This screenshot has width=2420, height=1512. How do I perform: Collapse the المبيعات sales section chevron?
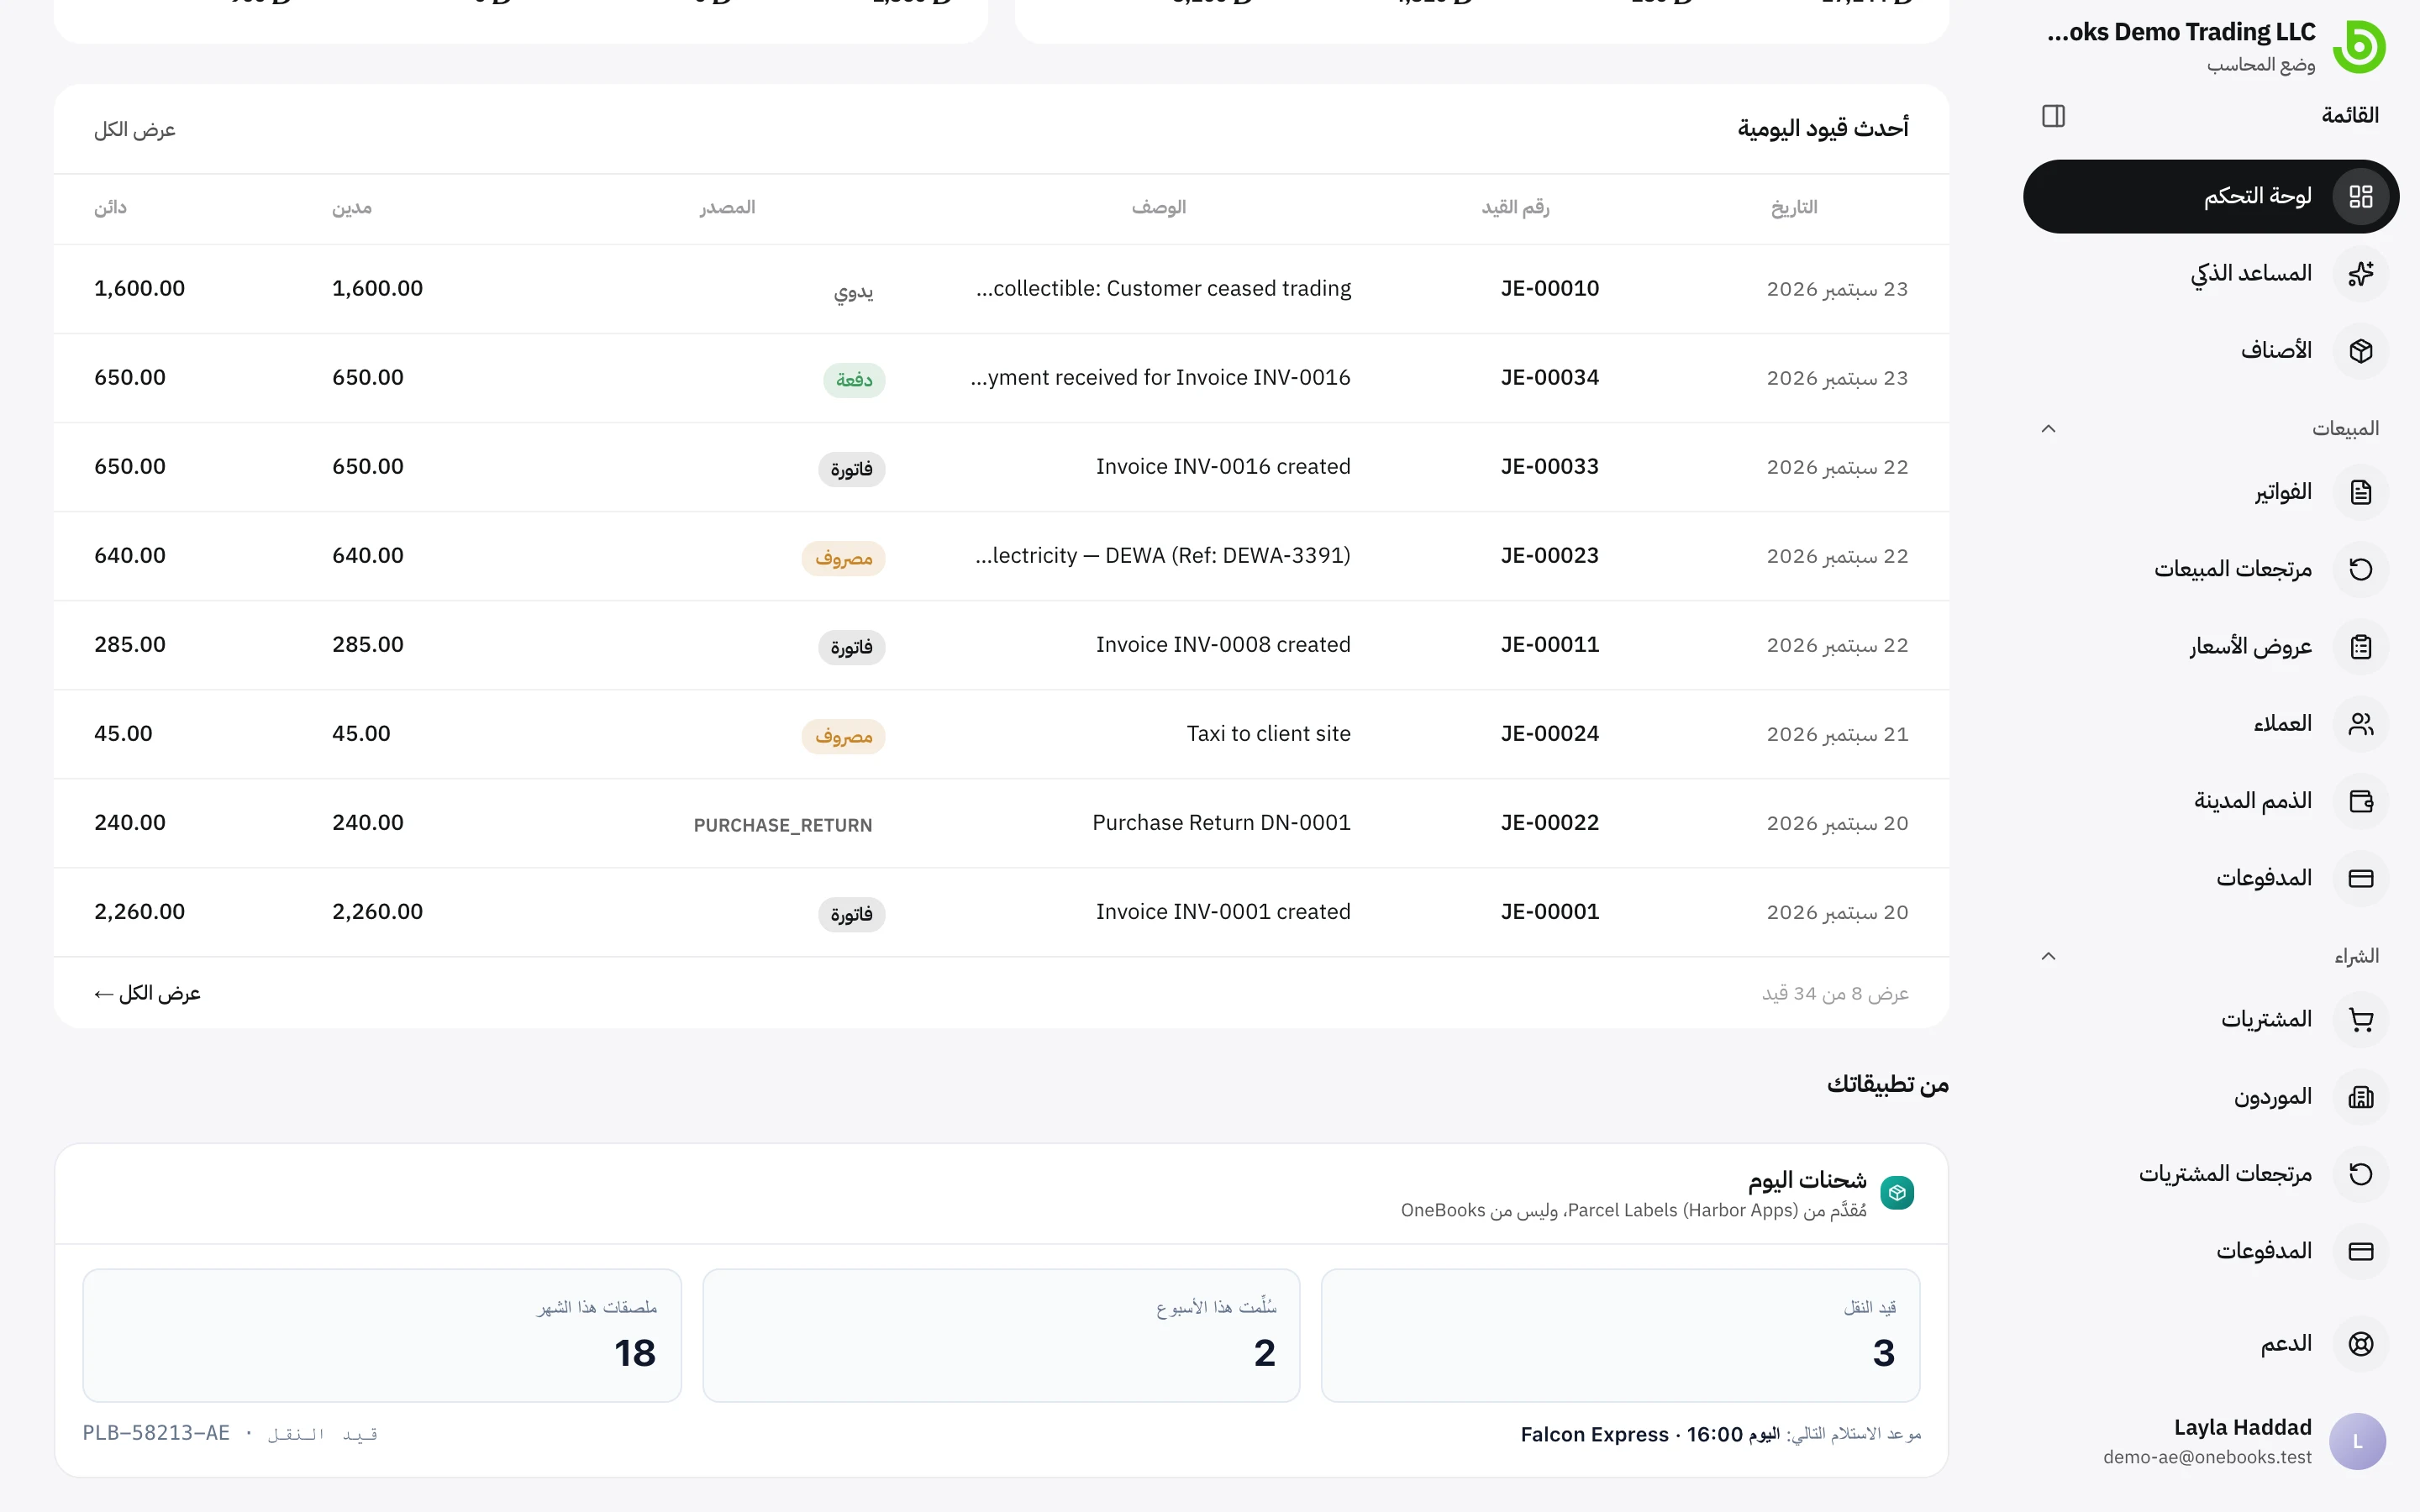coord(2048,429)
